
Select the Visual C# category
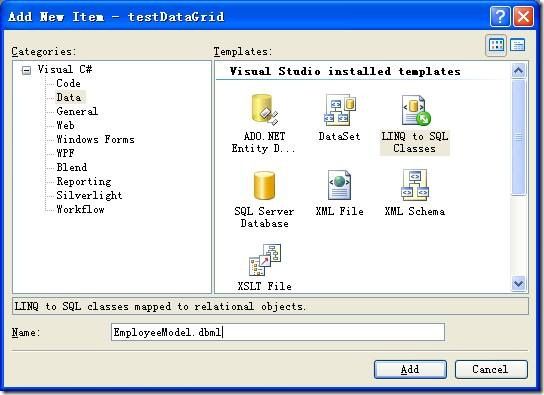(x=65, y=69)
